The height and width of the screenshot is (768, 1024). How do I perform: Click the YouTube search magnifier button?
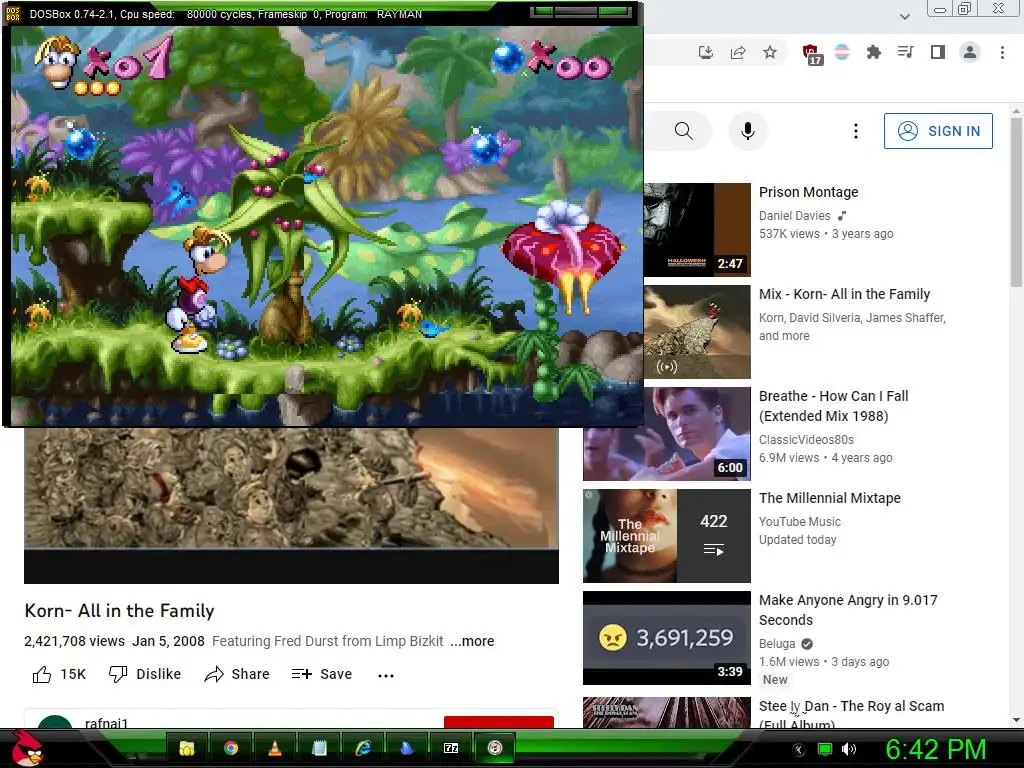684,131
